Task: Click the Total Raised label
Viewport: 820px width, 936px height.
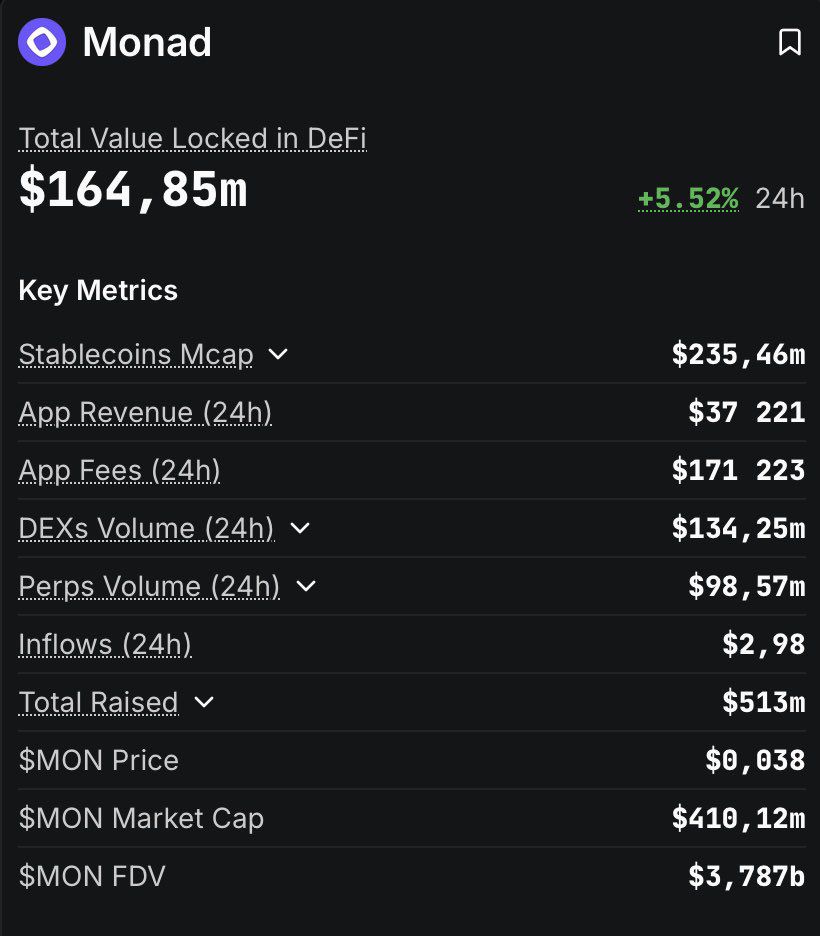Action: [98, 702]
